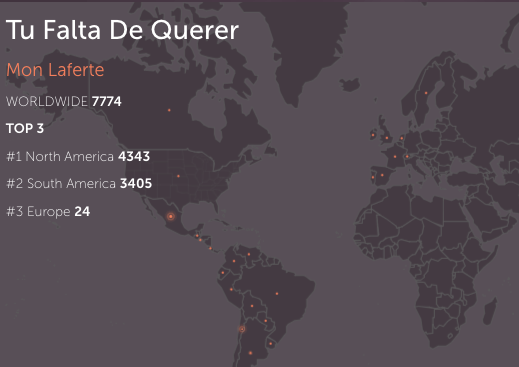Click the large ringed marker in Mexico
Screen dimensions: 519x367
coord(171,217)
